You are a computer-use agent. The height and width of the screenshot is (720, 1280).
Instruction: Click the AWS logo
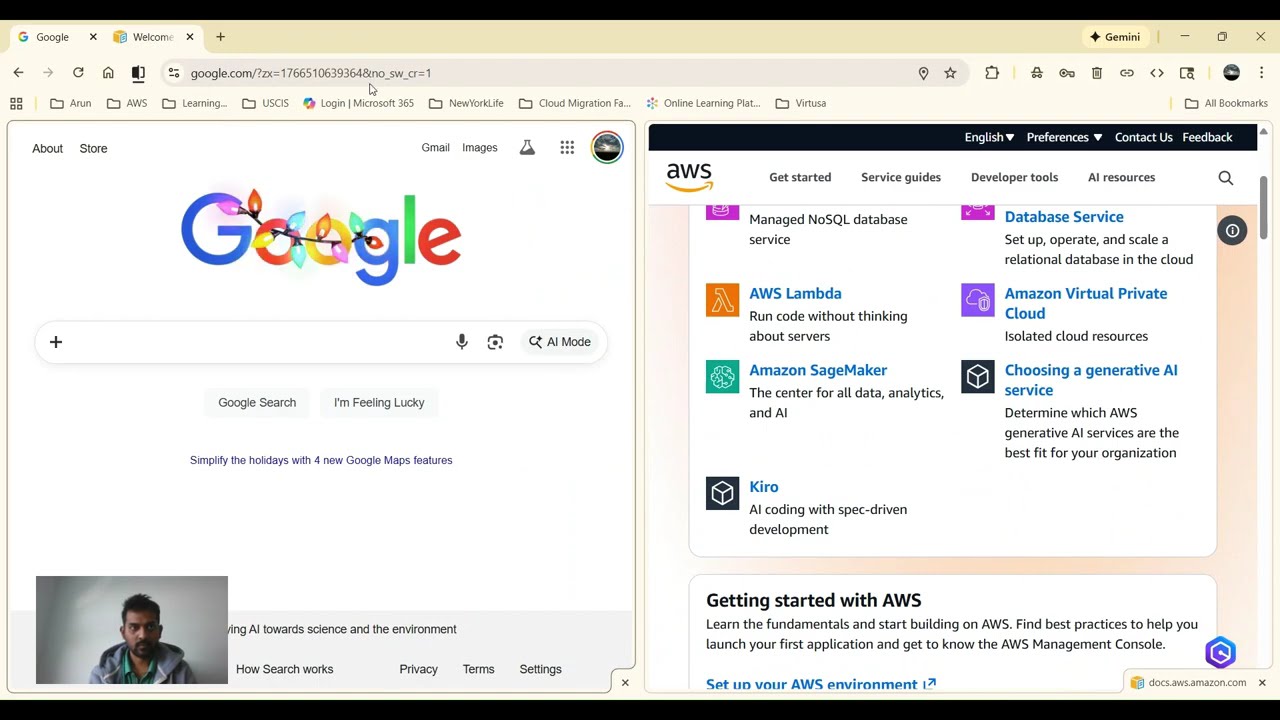click(x=690, y=177)
